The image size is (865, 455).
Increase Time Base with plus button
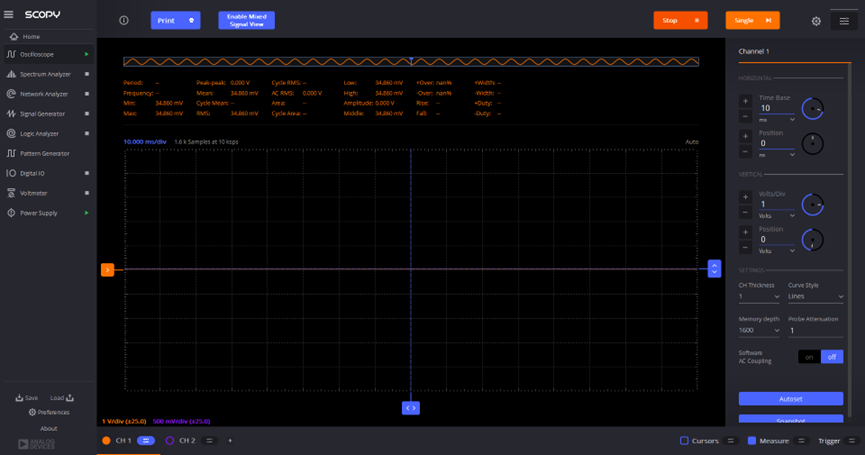(x=745, y=101)
